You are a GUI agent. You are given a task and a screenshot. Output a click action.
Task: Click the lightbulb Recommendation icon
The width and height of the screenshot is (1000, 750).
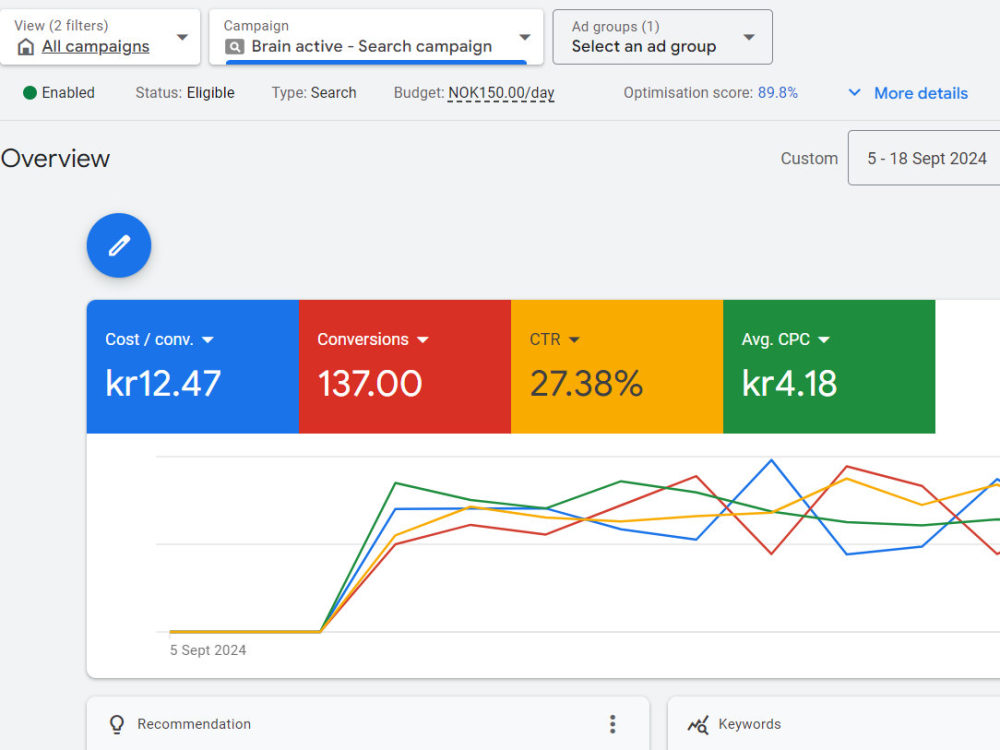pos(117,724)
